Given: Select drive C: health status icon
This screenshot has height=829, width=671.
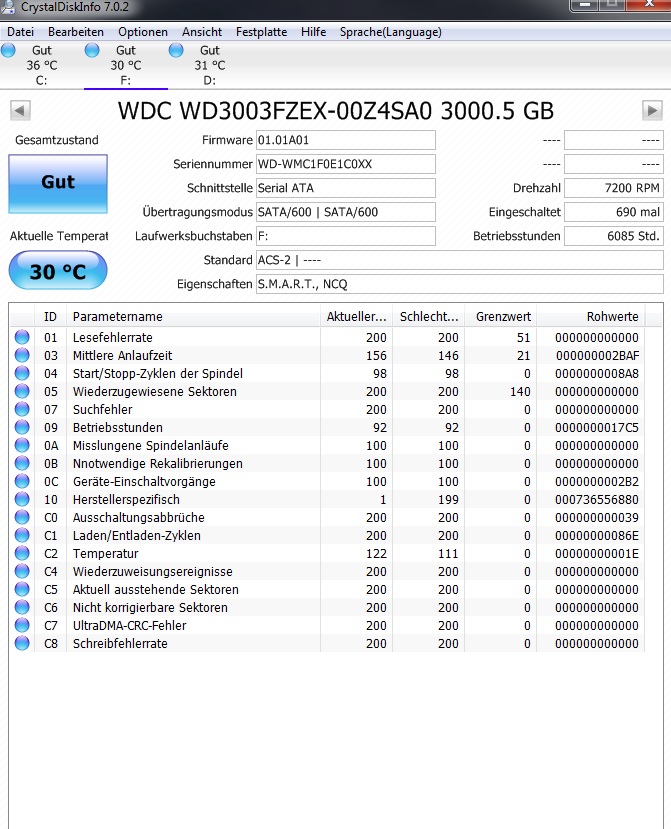Looking at the screenshot, I should (x=9, y=50).
